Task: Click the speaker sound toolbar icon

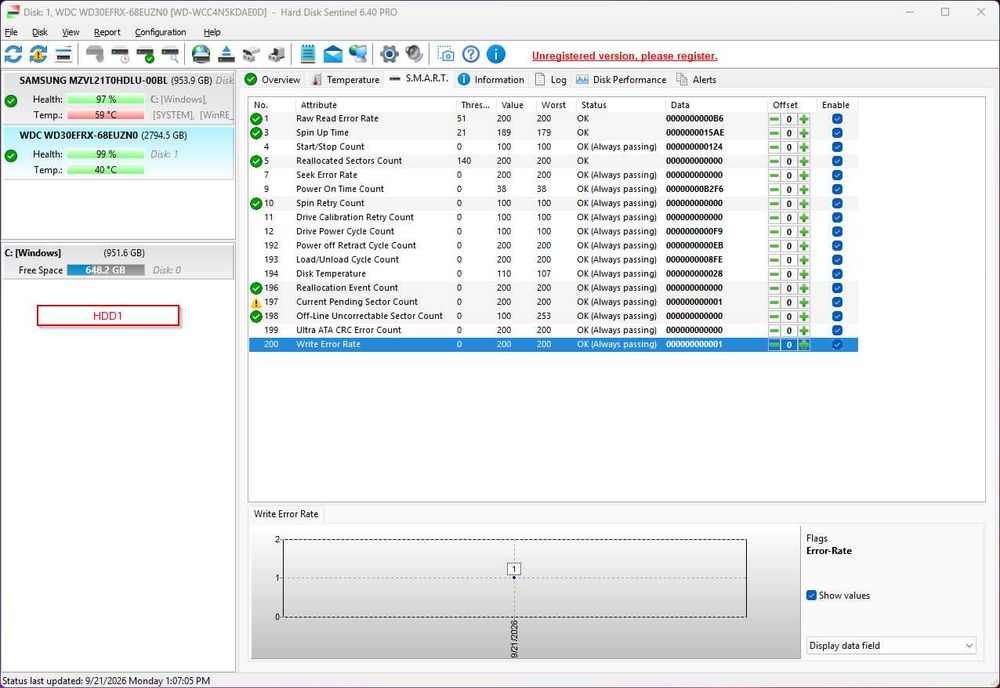Action: 414,54
